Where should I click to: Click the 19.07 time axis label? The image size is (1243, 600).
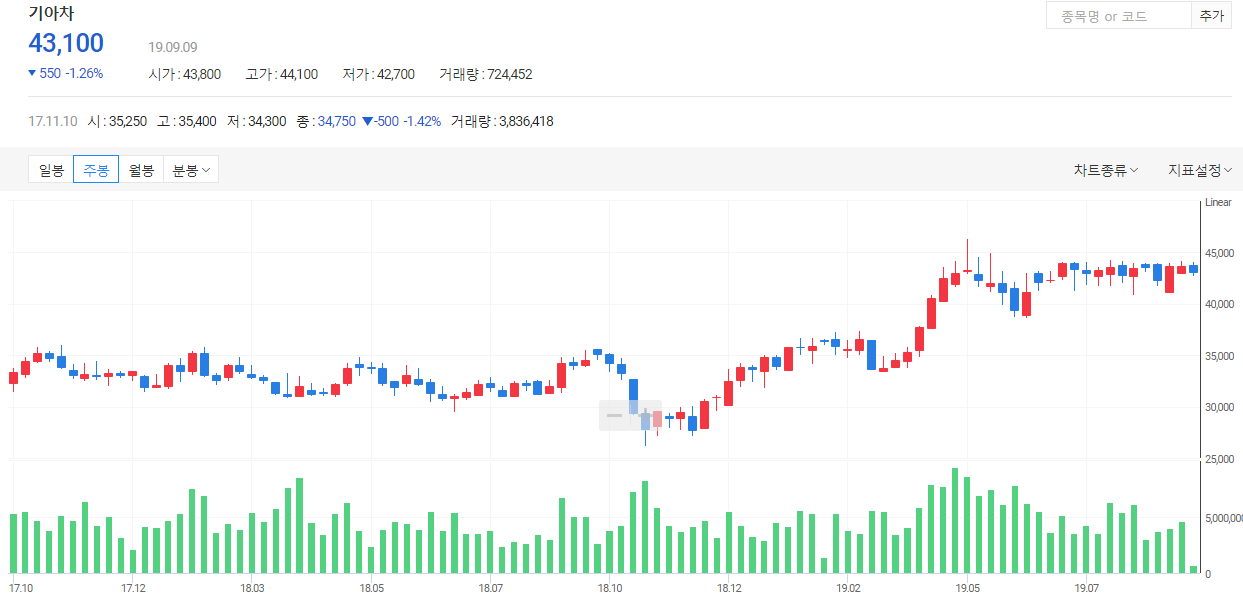1086,588
